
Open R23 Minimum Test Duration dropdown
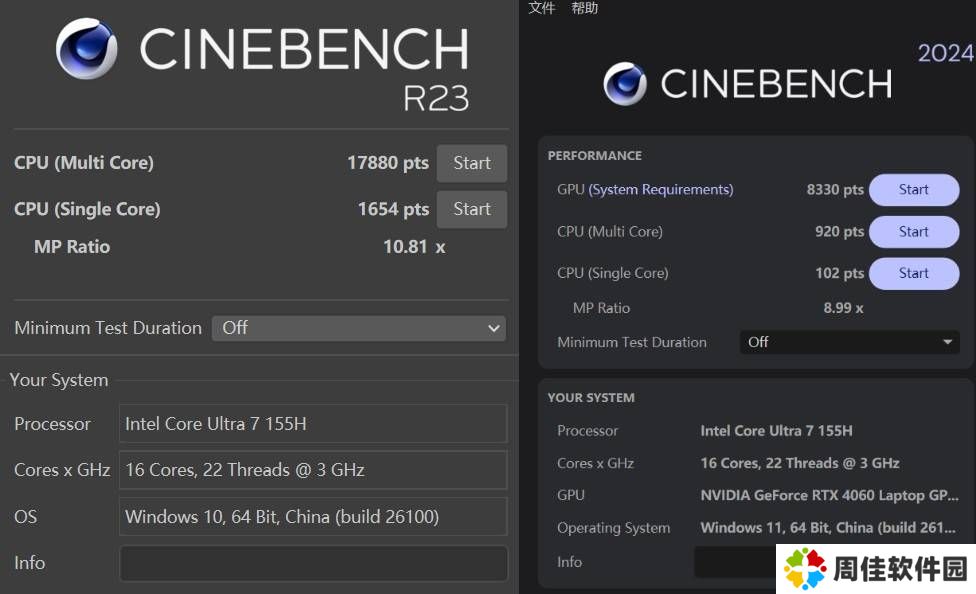(358, 328)
